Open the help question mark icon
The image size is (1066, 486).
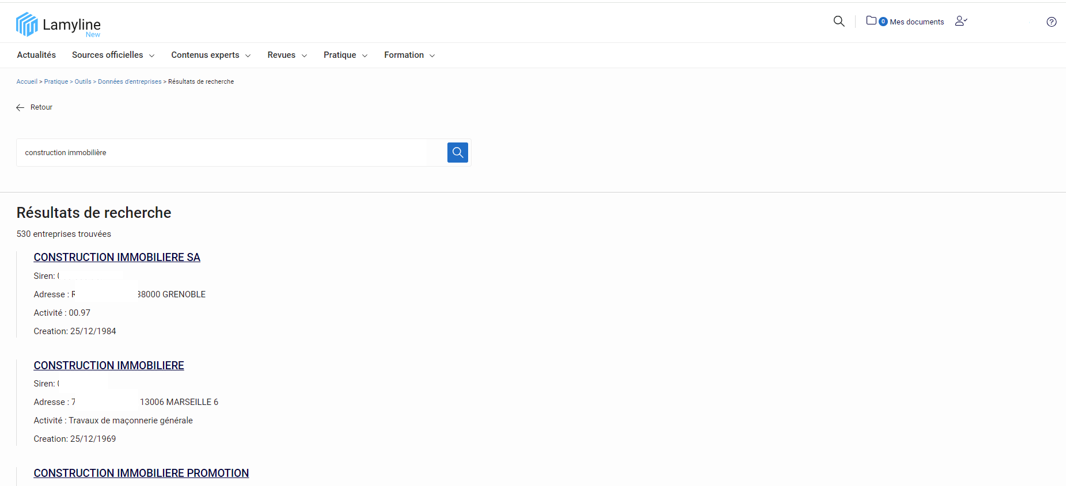1051,22
